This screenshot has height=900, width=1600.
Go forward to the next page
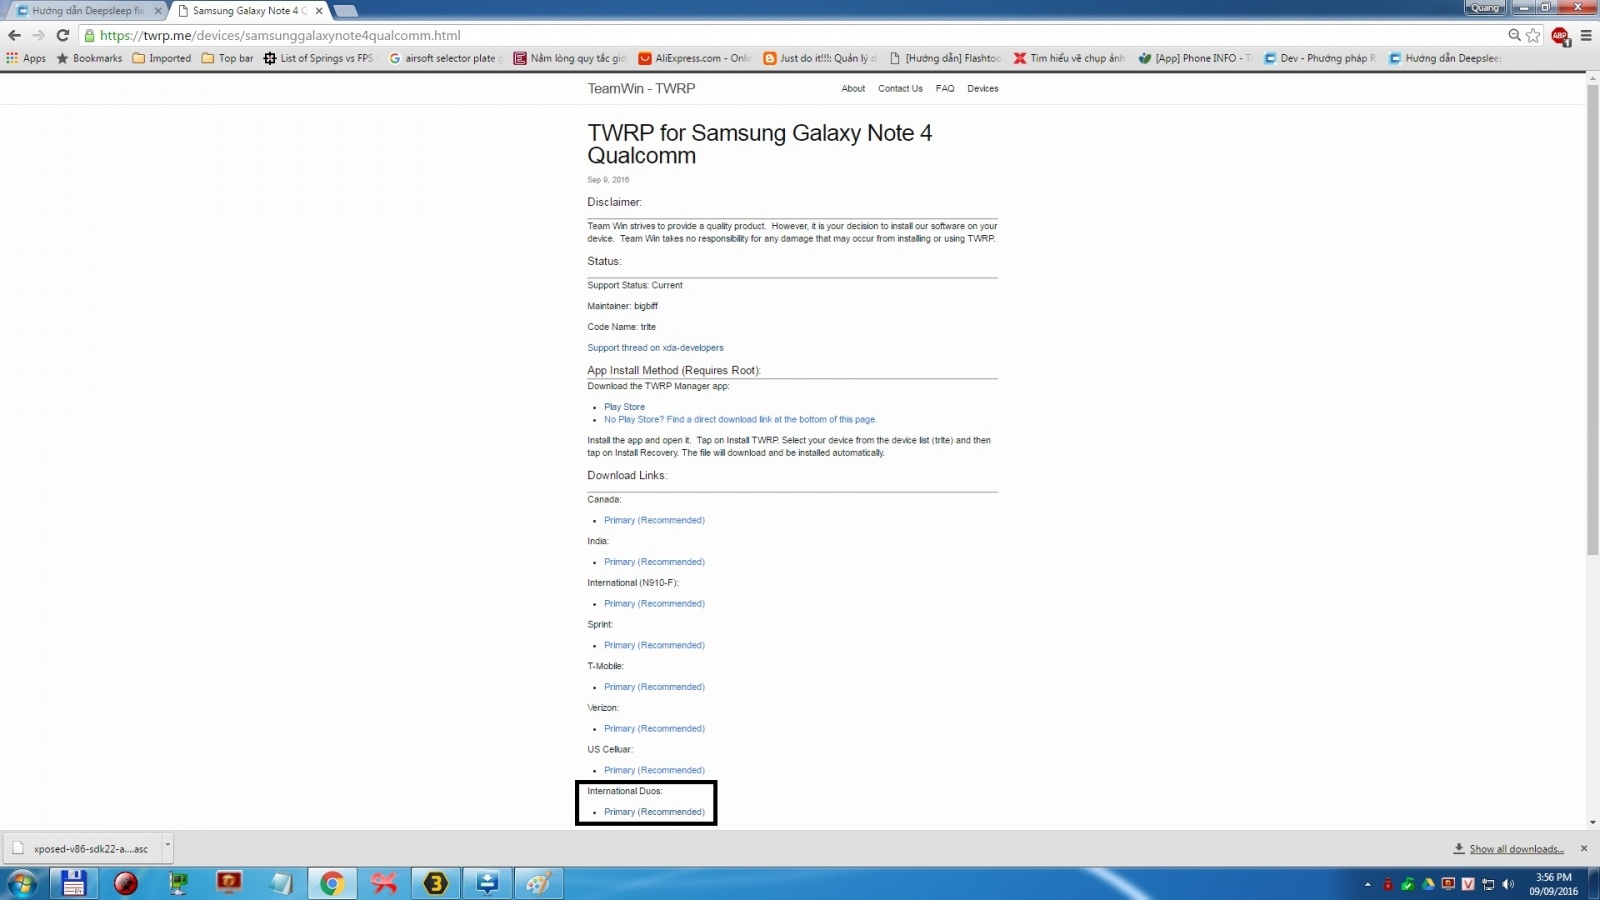pos(38,35)
